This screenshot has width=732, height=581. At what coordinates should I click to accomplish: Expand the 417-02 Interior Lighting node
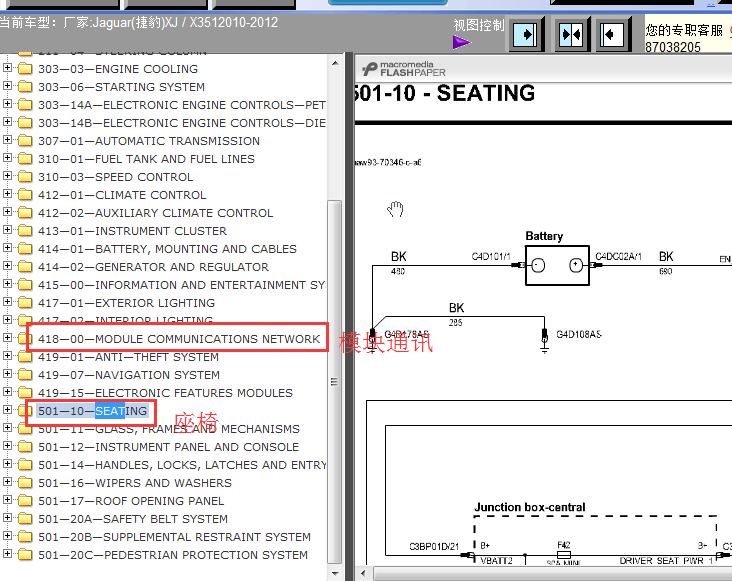pyautogui.click(x=7, y=320)
